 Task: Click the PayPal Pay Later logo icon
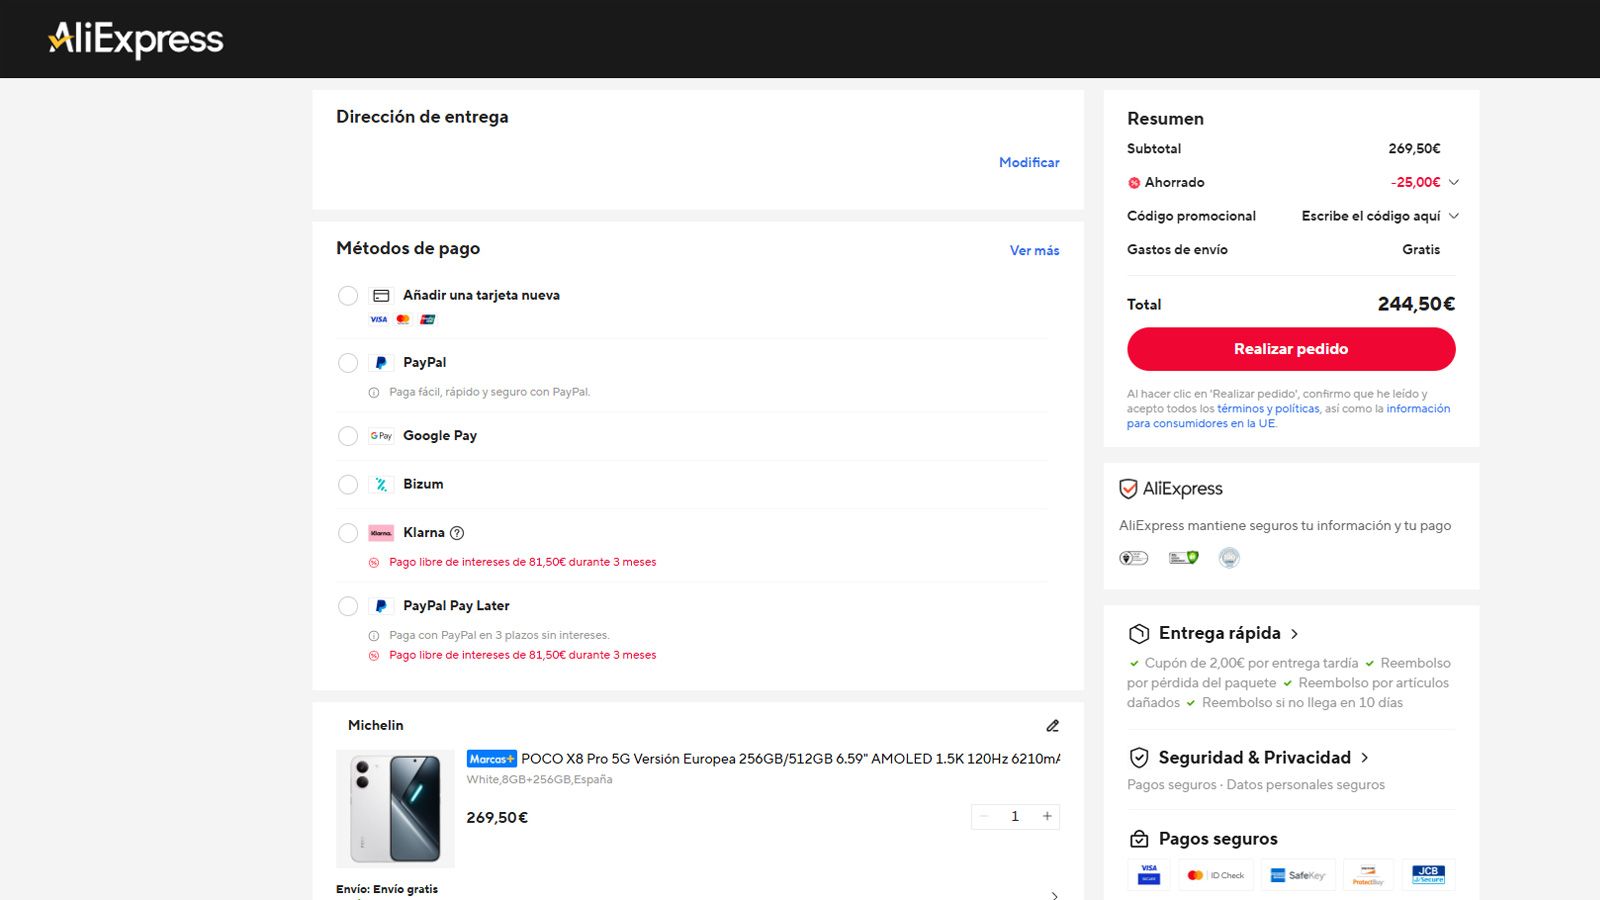(x=381, y=606)
